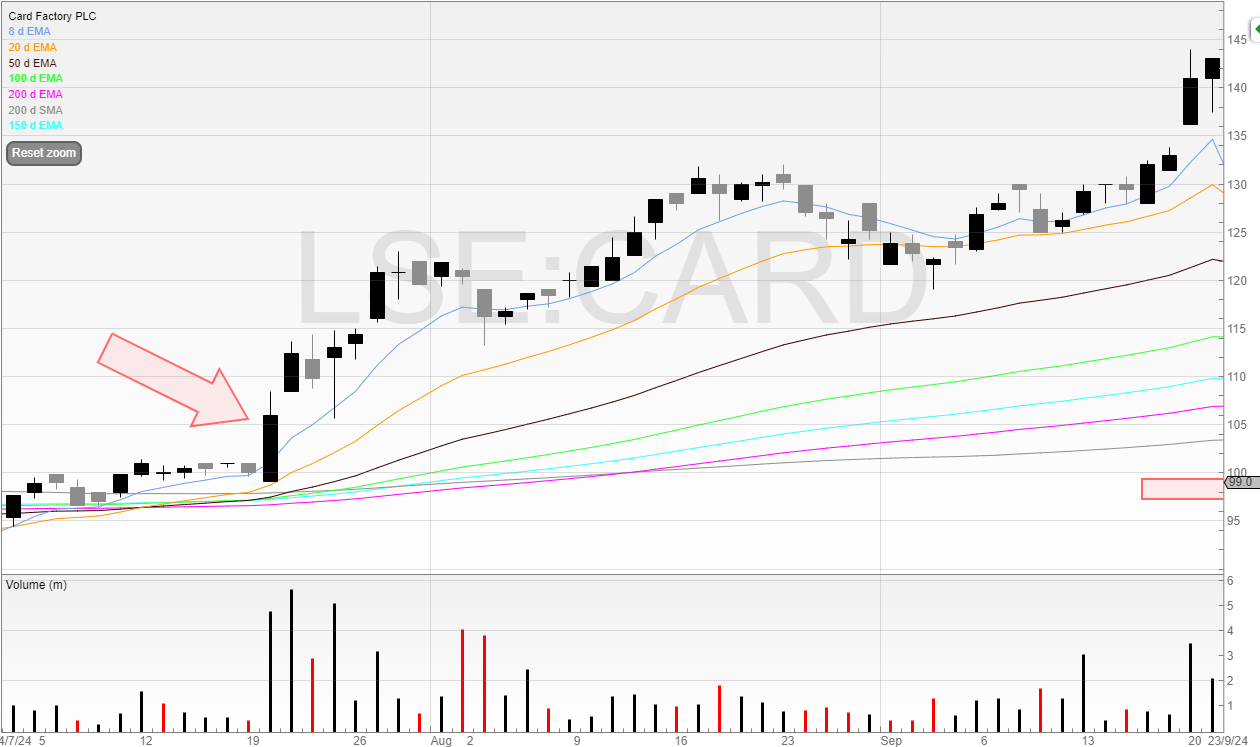Toggle the 100 d EMA legend entry

point(35,78)
